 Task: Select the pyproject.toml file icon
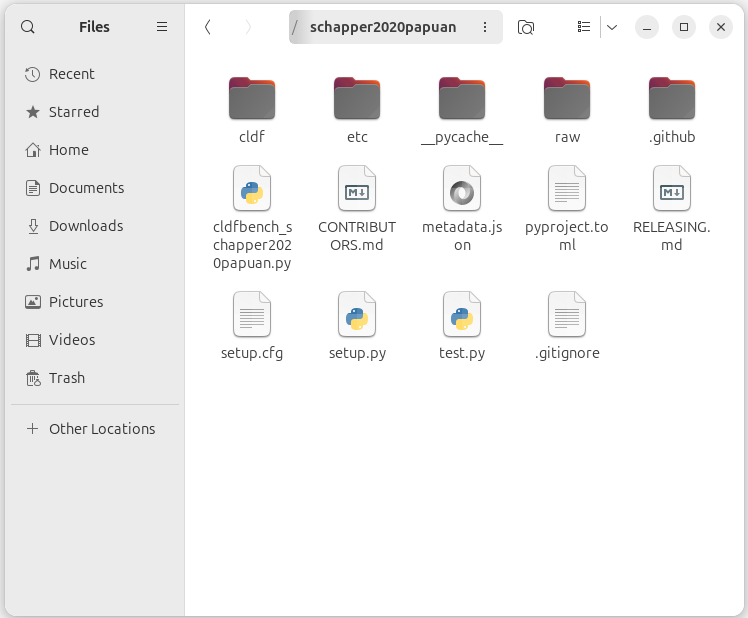[x=567, y=188]
